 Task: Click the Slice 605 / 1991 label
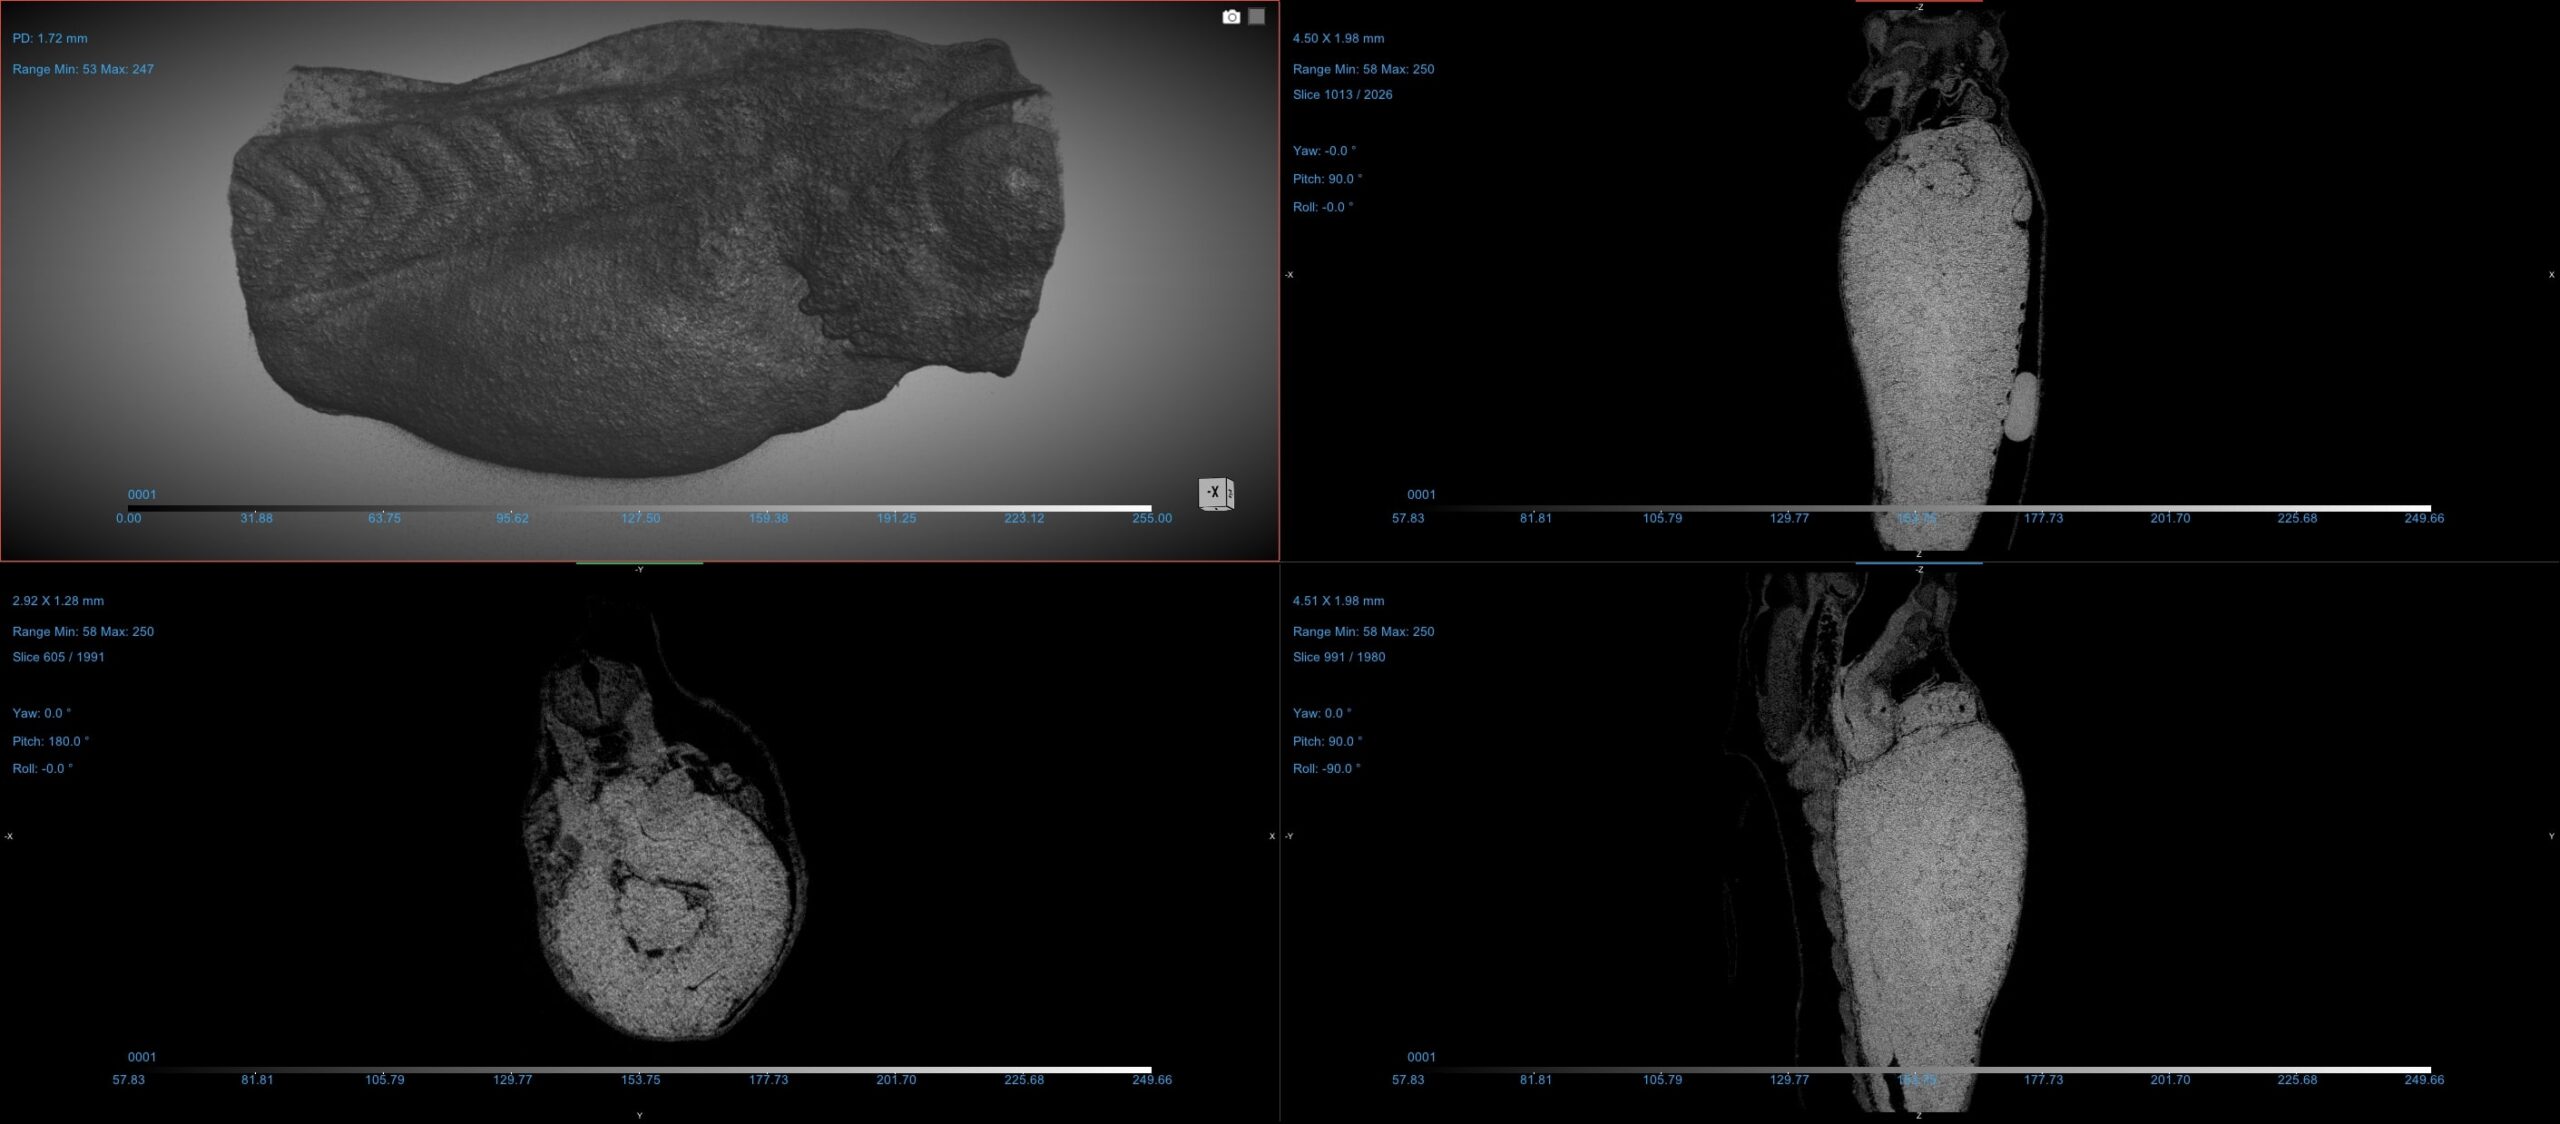(x=58, y=657)
